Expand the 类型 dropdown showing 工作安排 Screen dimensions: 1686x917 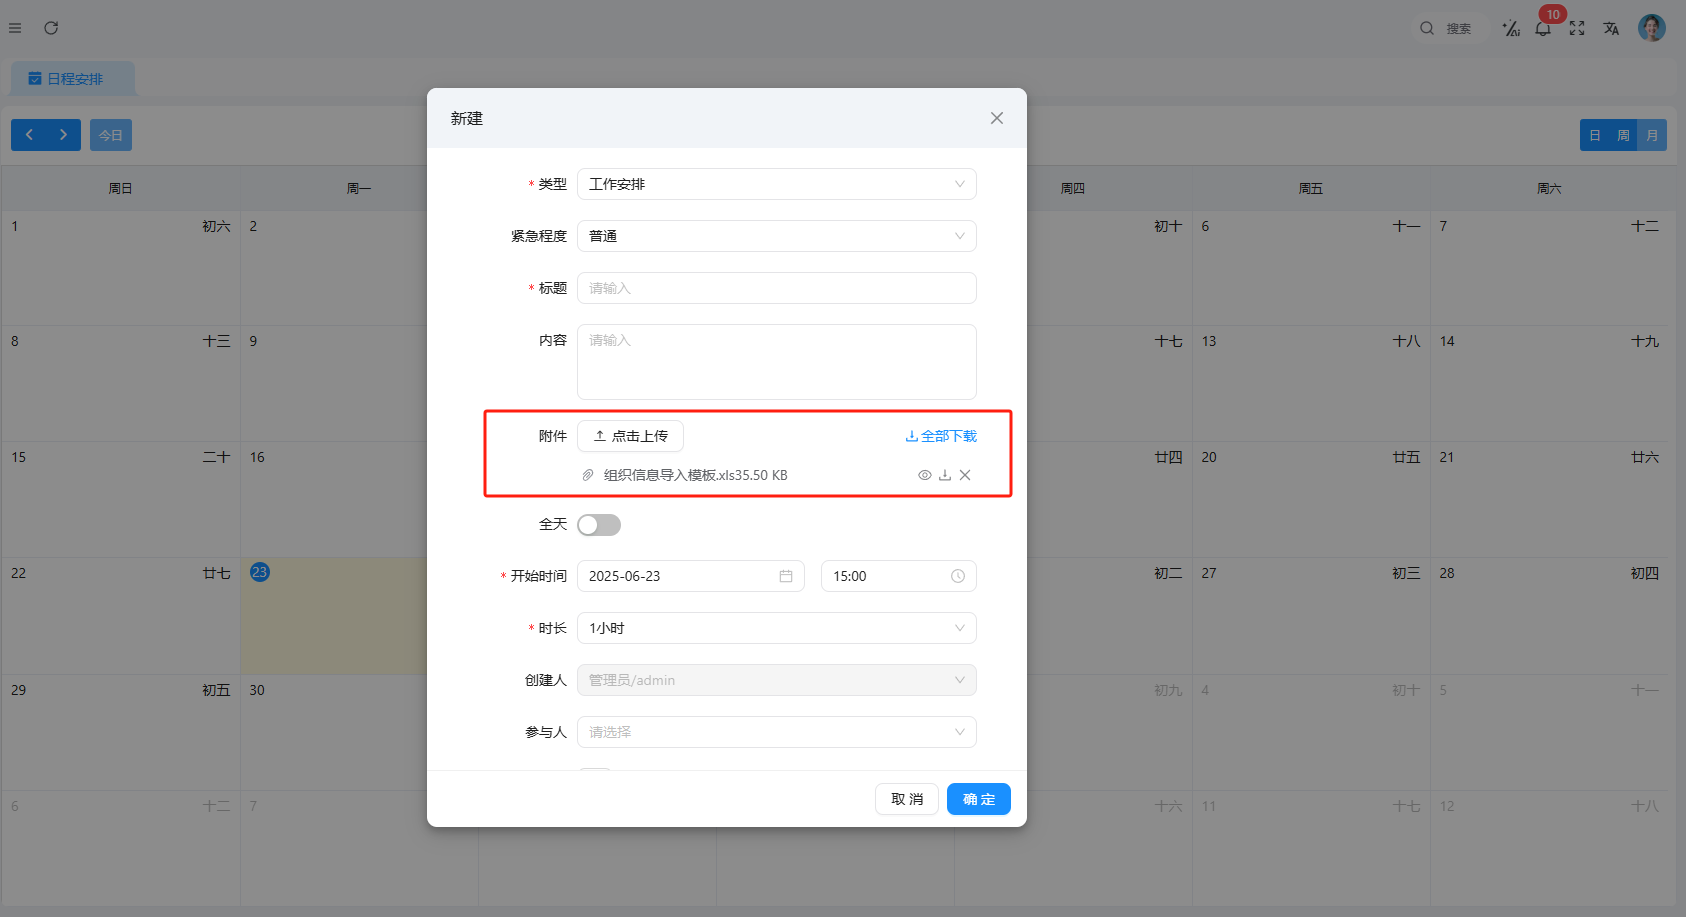pyautogui.click(x=777, y=184)
